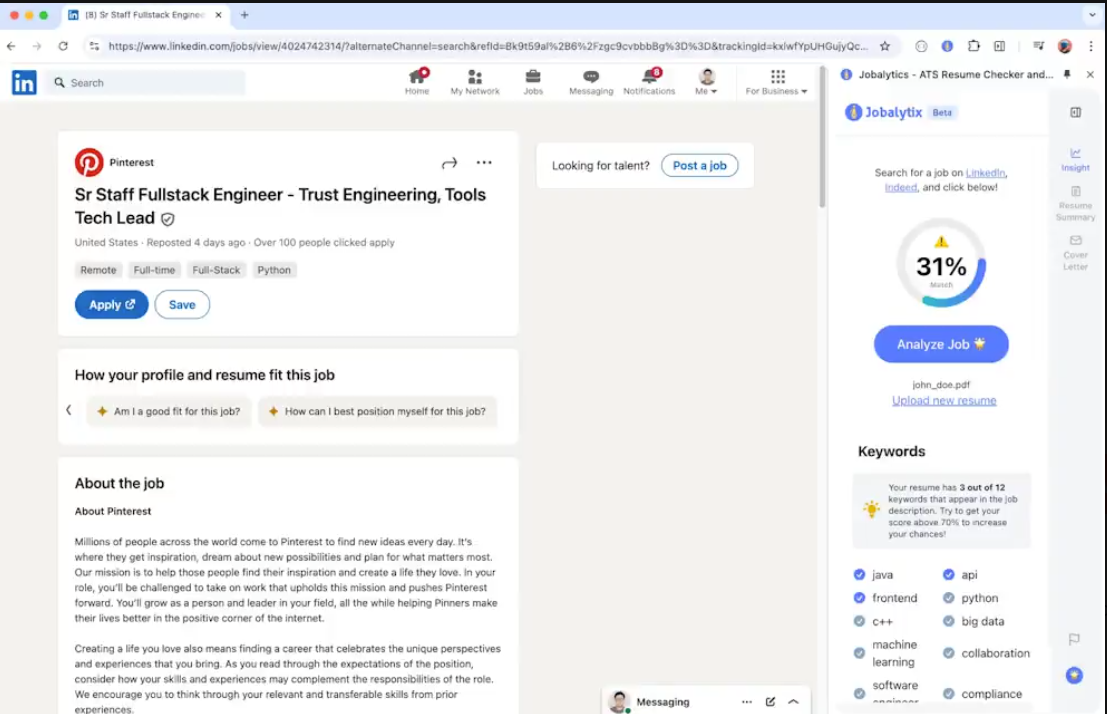Screen dimensions: 1107x714
Task: Click the address bar URL
Action: coord(487,46)
